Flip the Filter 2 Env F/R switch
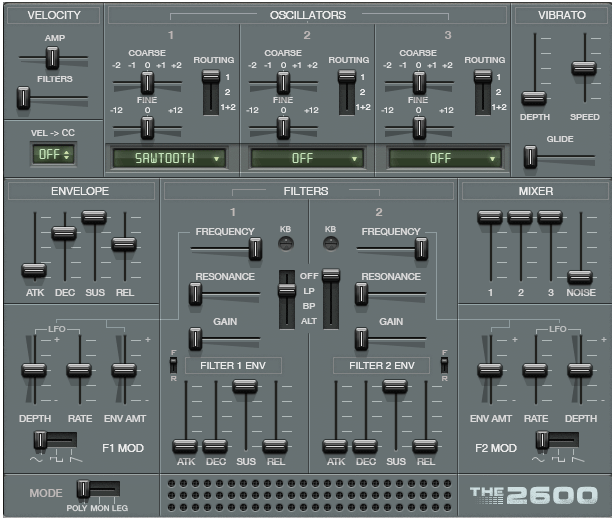 point(444,365)
